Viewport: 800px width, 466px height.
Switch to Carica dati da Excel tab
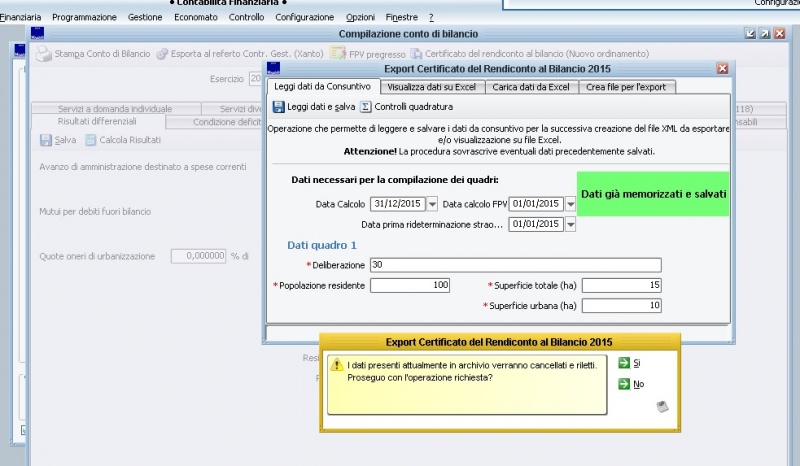531,87
